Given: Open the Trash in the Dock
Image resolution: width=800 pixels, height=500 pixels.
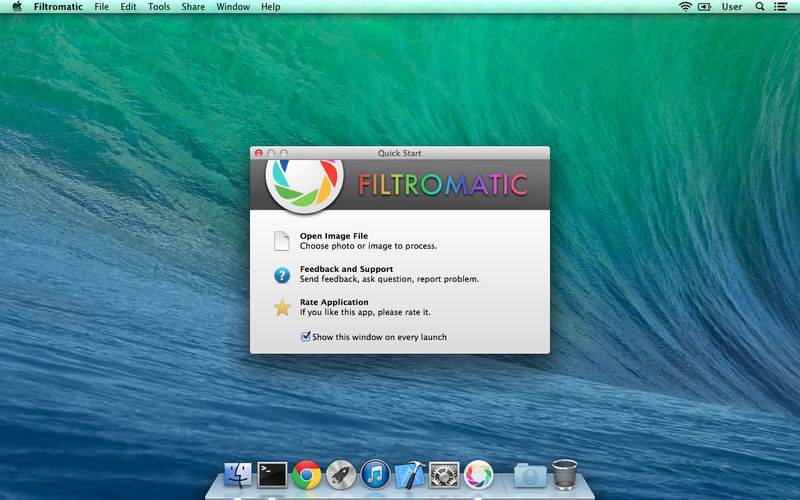Looking at the screenshot, I should click(565, 475).
